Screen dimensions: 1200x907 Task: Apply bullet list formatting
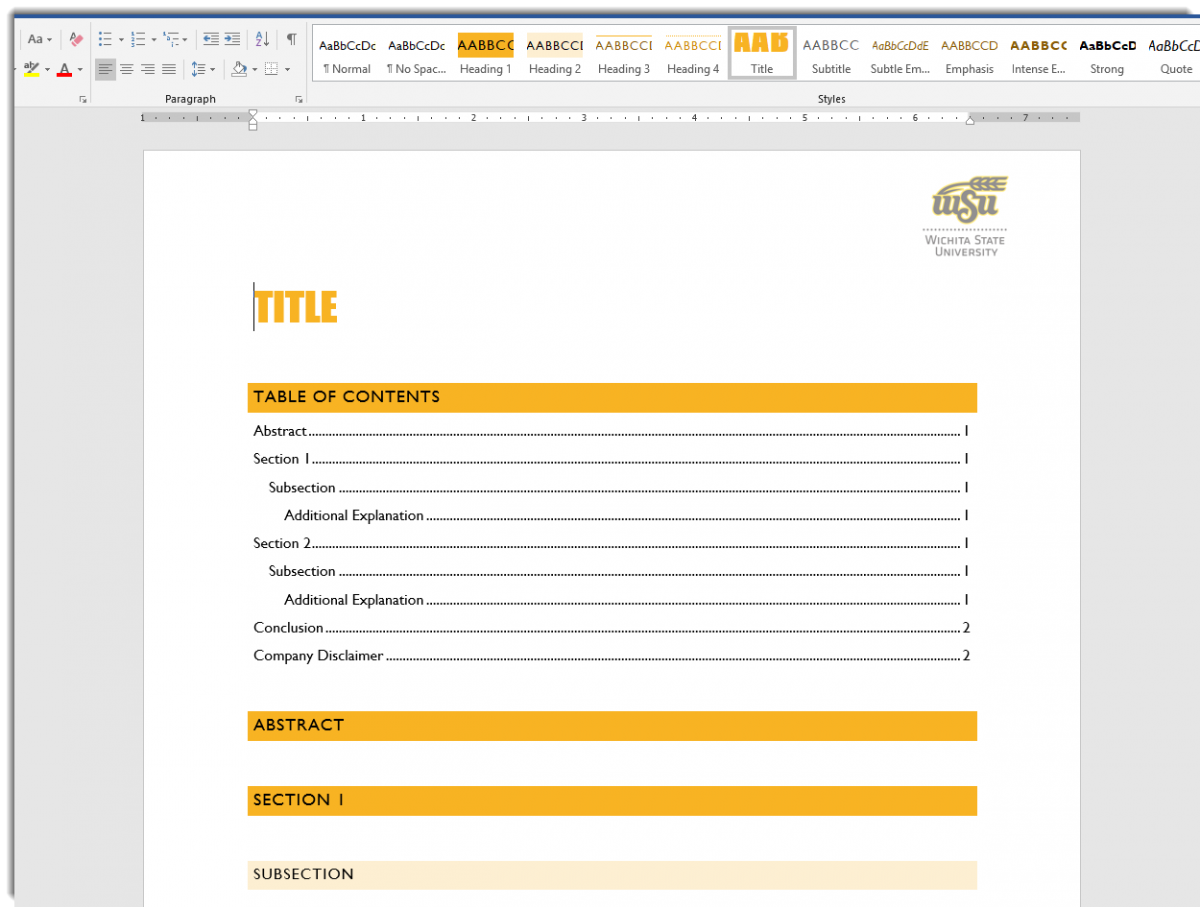tap(105, 40)
